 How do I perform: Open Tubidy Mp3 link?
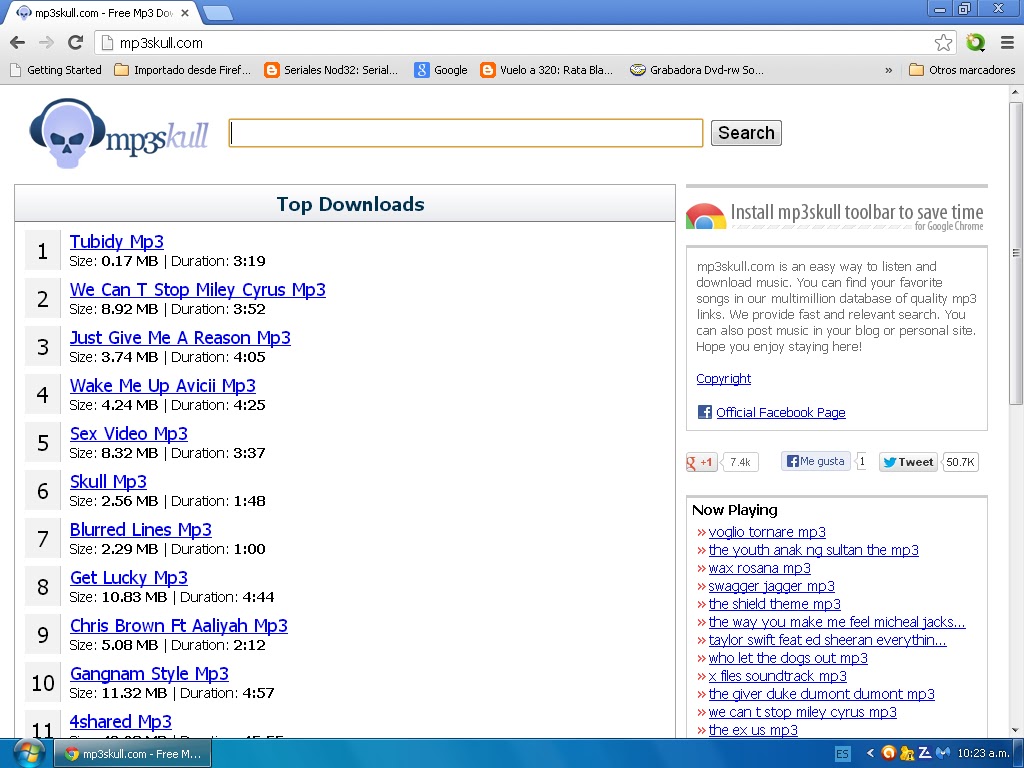[116, 242]
